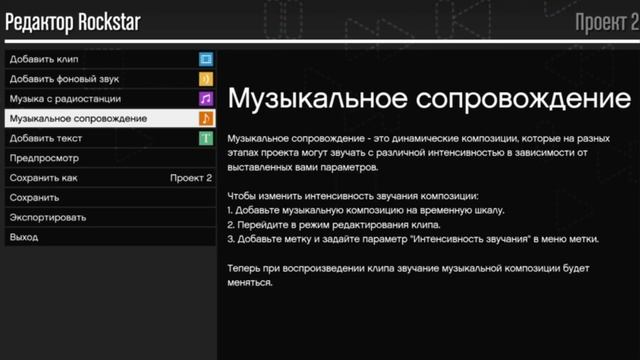
Task: Click the purple radio music note icon
Action: coord(206,99)
